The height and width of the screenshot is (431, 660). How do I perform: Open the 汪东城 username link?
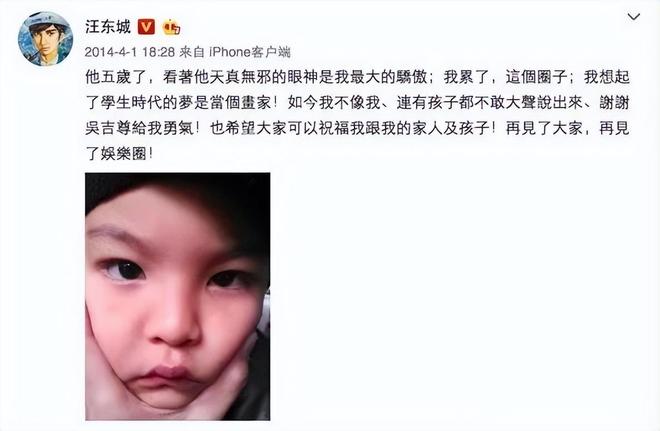[108, 27]
